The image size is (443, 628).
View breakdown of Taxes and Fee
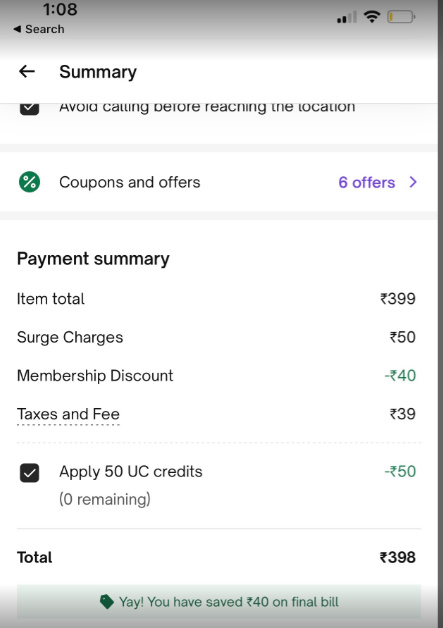click(x=68, y=414)
